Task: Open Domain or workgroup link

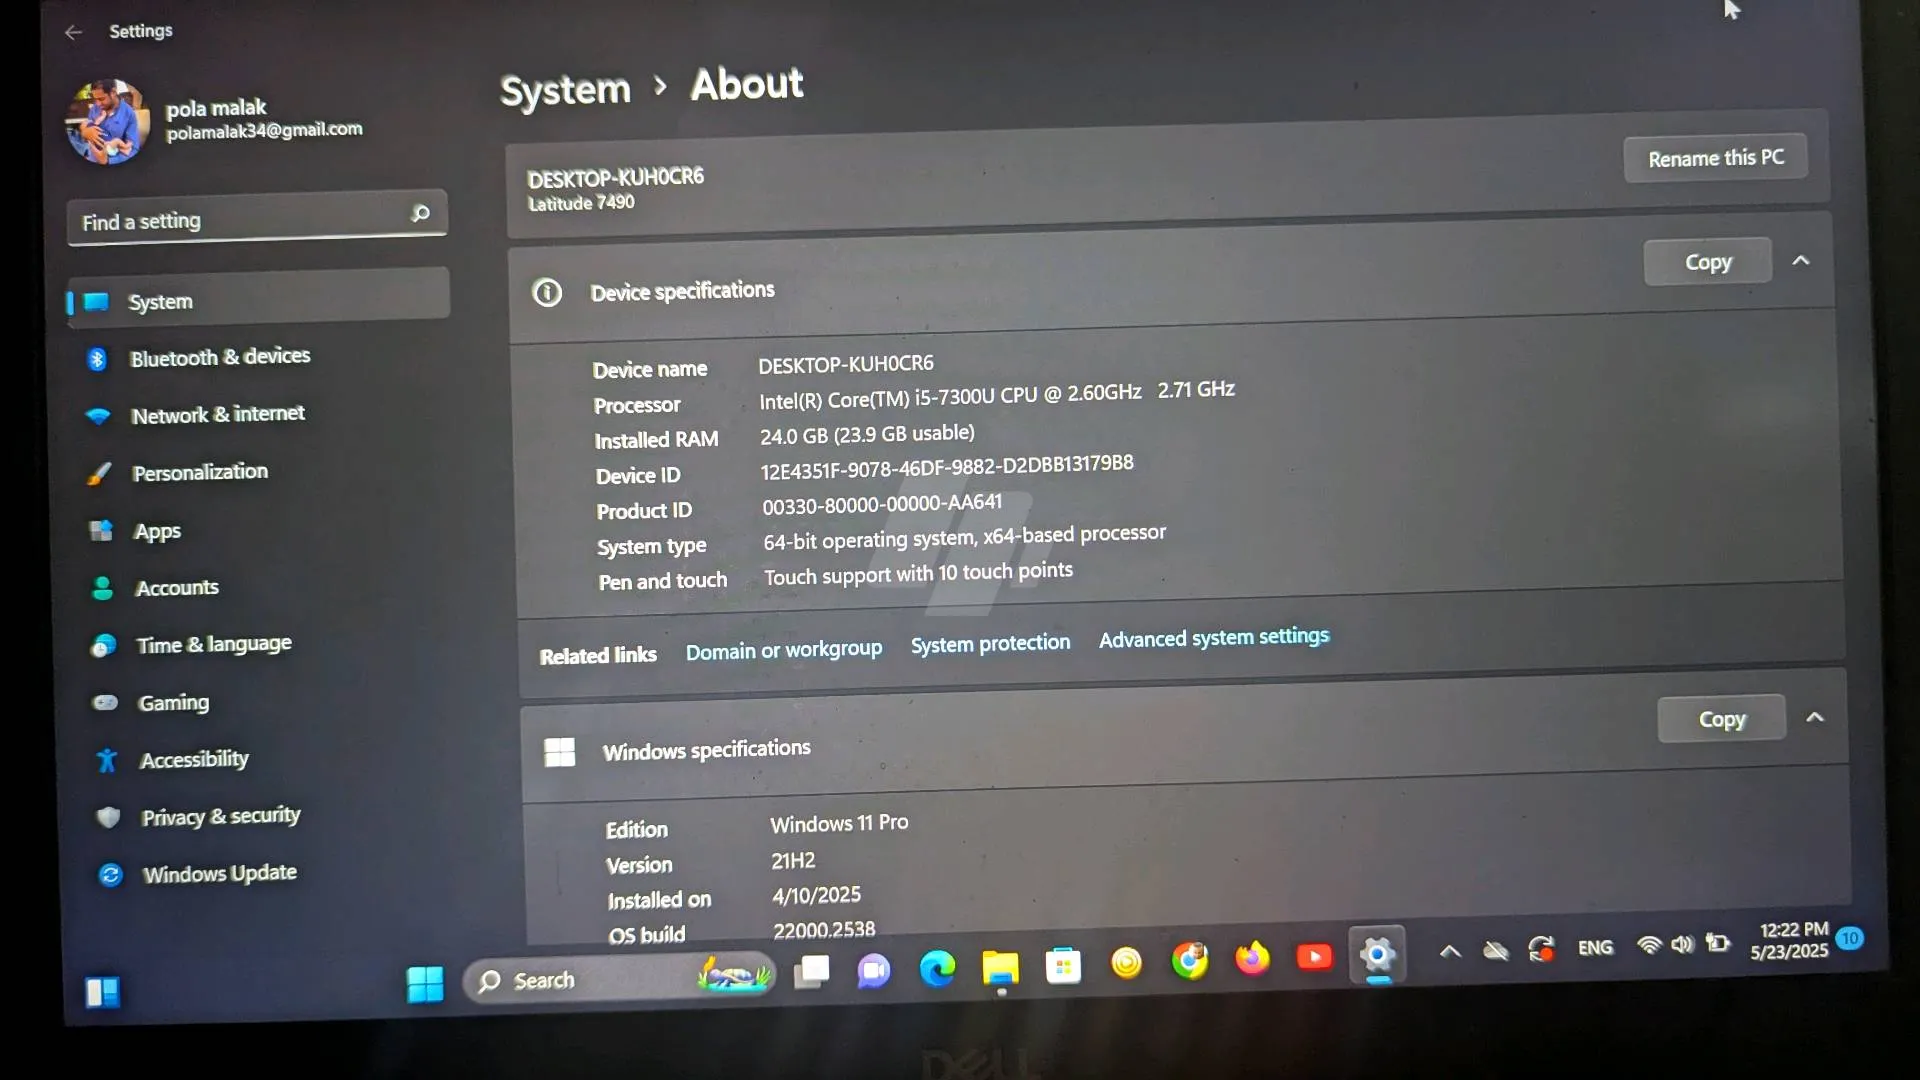Action: pyautogui.click(x=784, y=650)
